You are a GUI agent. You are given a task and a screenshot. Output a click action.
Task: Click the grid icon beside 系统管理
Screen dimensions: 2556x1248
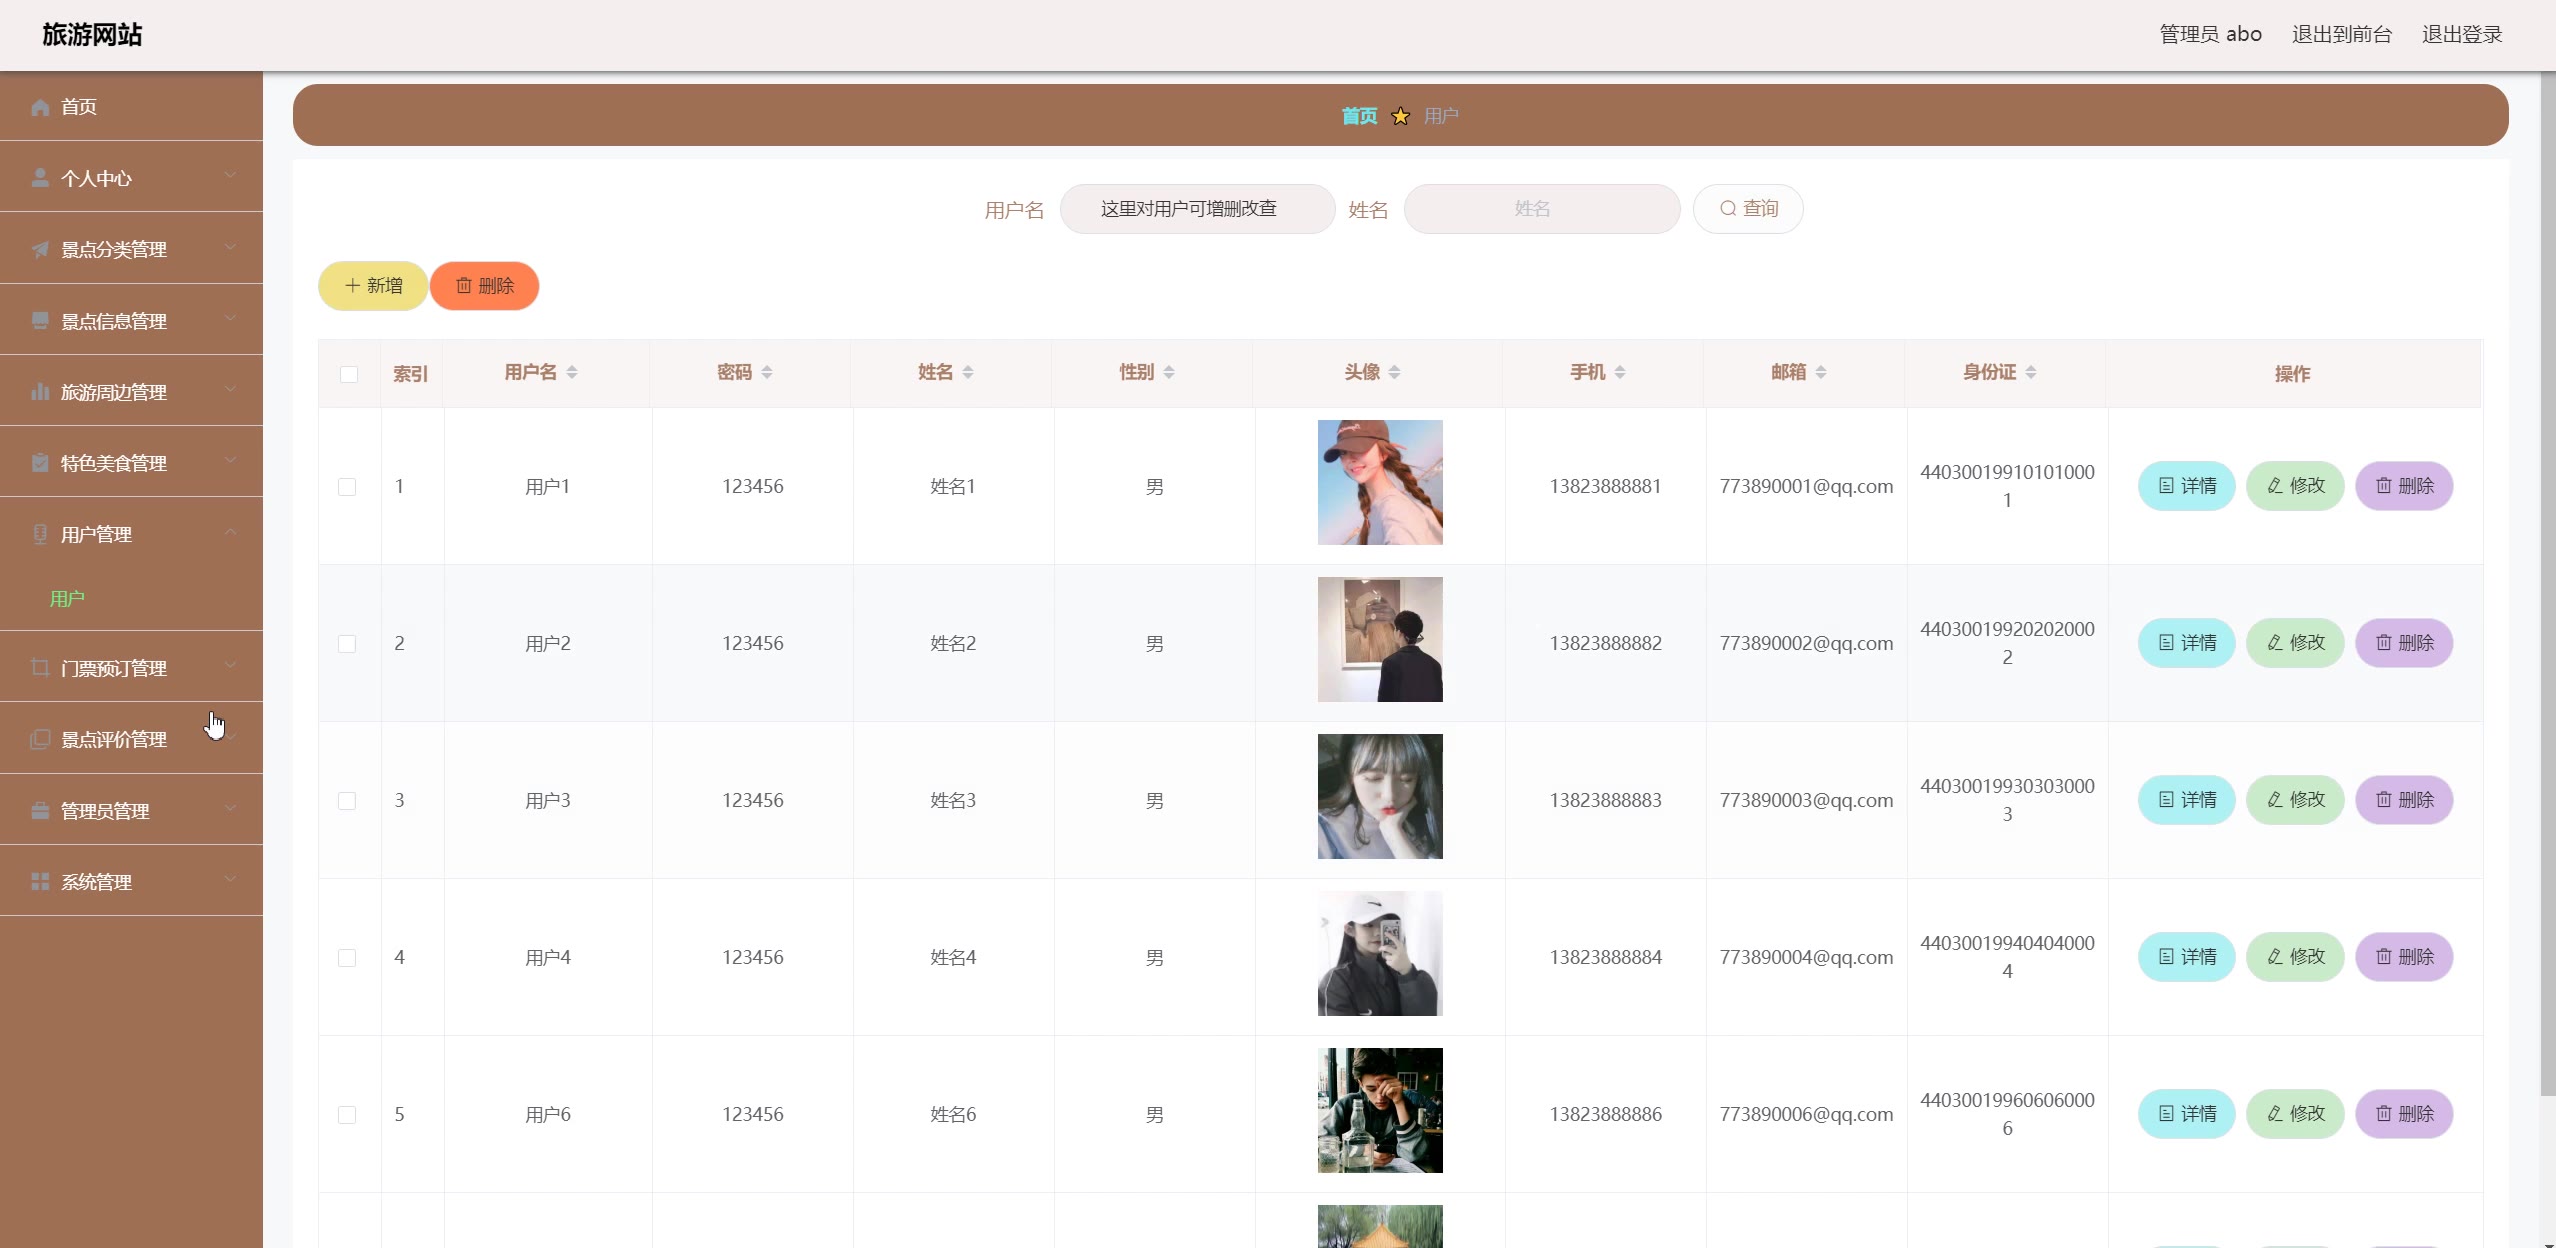(x=40, y=882)
